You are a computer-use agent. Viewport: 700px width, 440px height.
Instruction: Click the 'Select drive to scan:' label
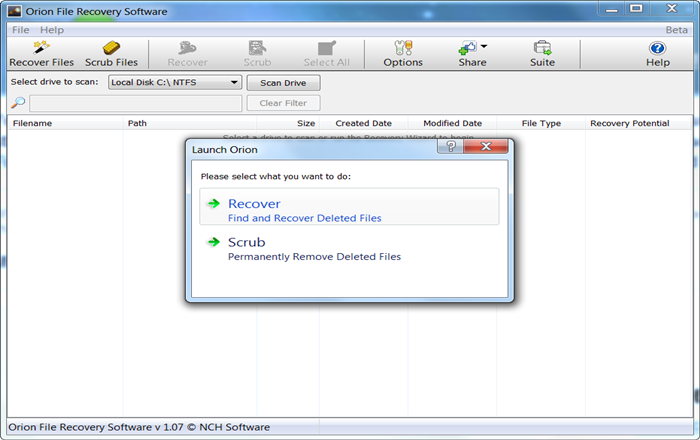click(x=54, y=82)
